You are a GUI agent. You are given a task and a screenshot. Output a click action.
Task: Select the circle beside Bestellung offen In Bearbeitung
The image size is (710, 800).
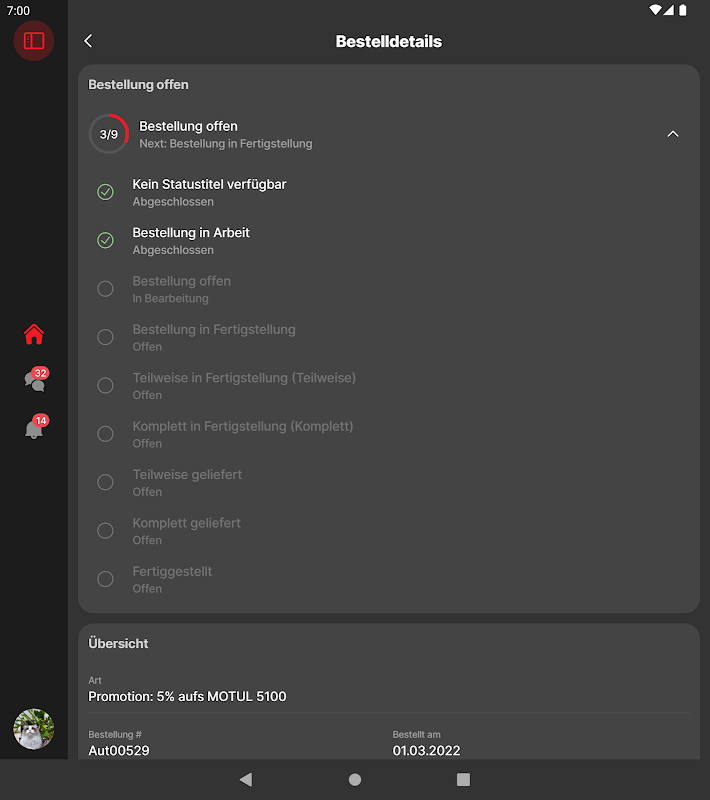(106, 289)
